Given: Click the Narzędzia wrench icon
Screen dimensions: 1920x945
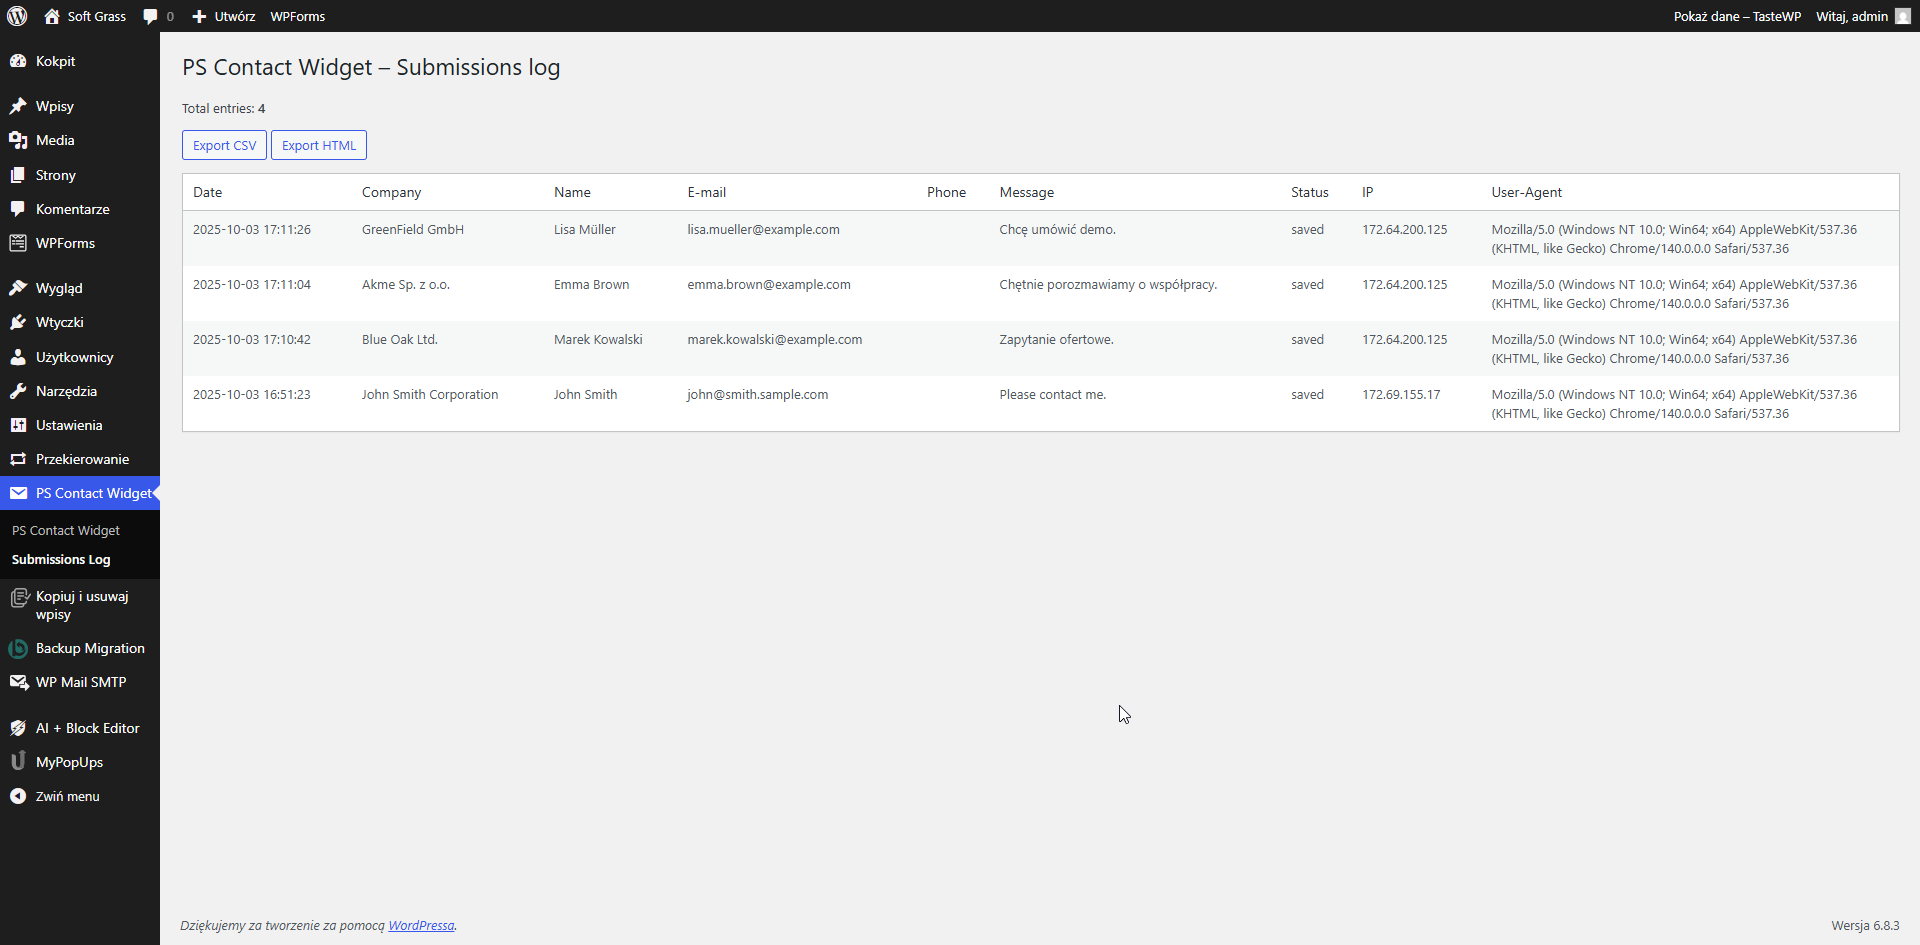Looking at the screenshot, I should coord(20,391).
